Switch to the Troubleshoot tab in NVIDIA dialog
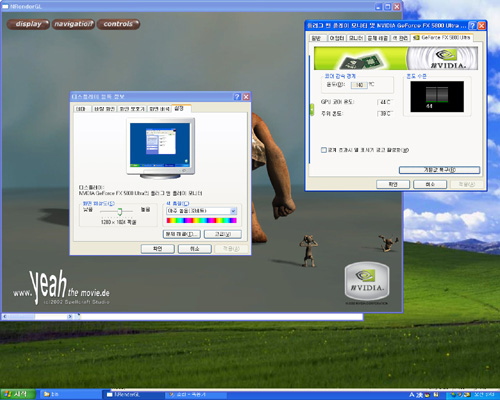The image size is (500, 400). [x=378, y=38]
